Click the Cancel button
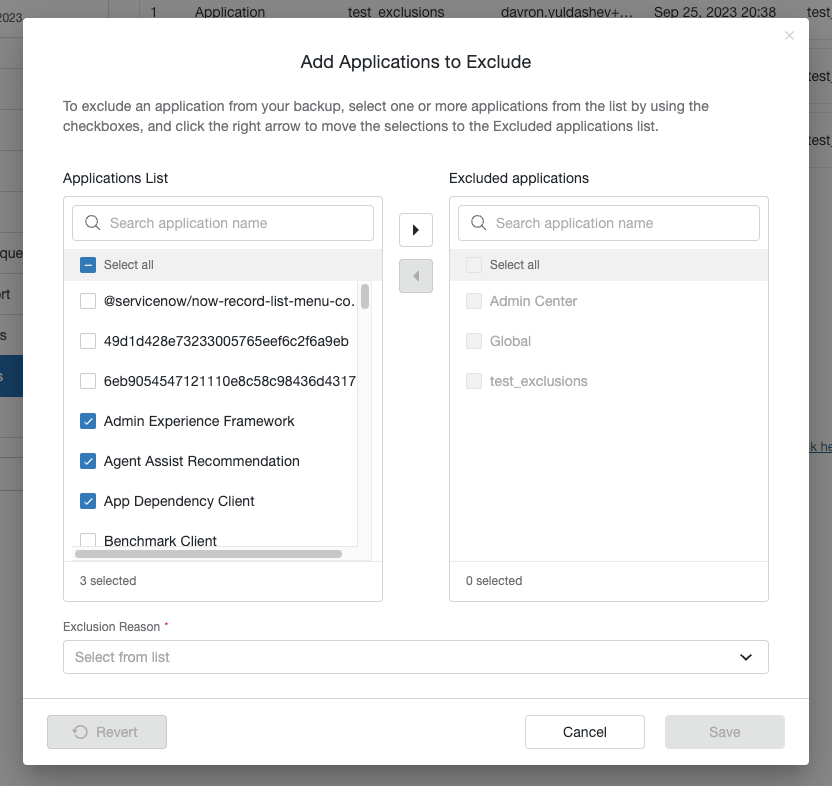832x786 pixels. click(x=584, y=732)
